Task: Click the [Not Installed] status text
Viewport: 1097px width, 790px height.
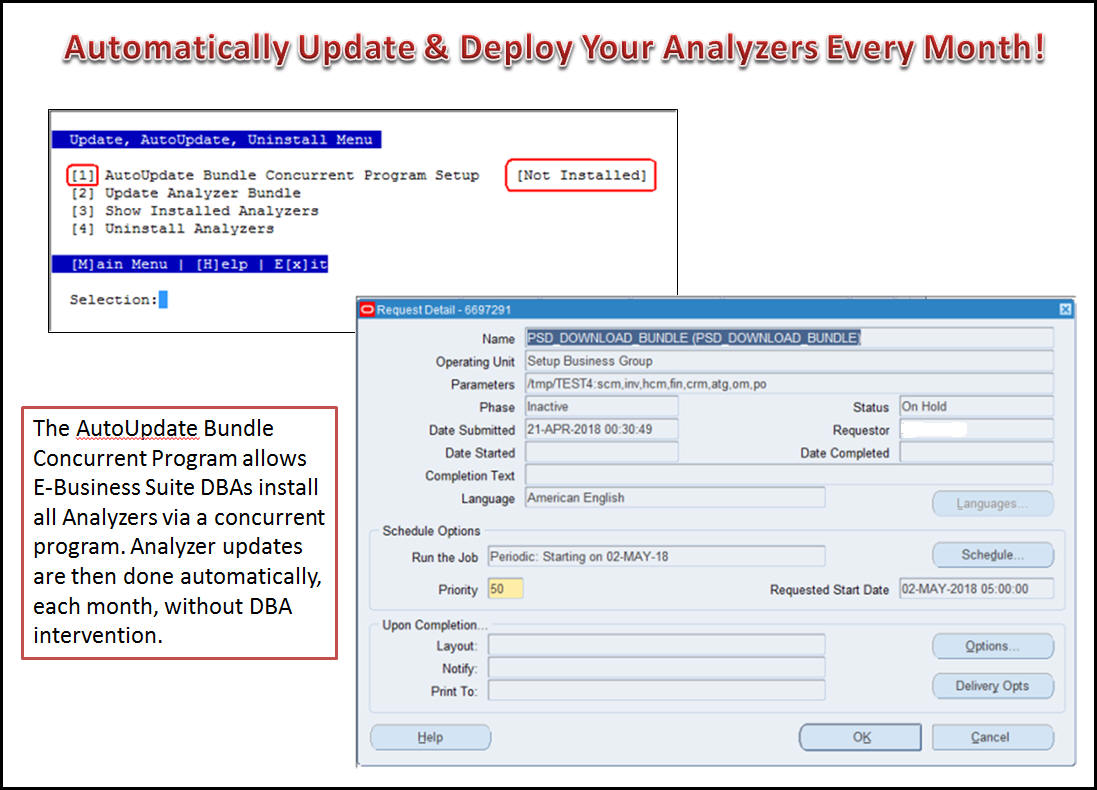Action: [581, 175]
